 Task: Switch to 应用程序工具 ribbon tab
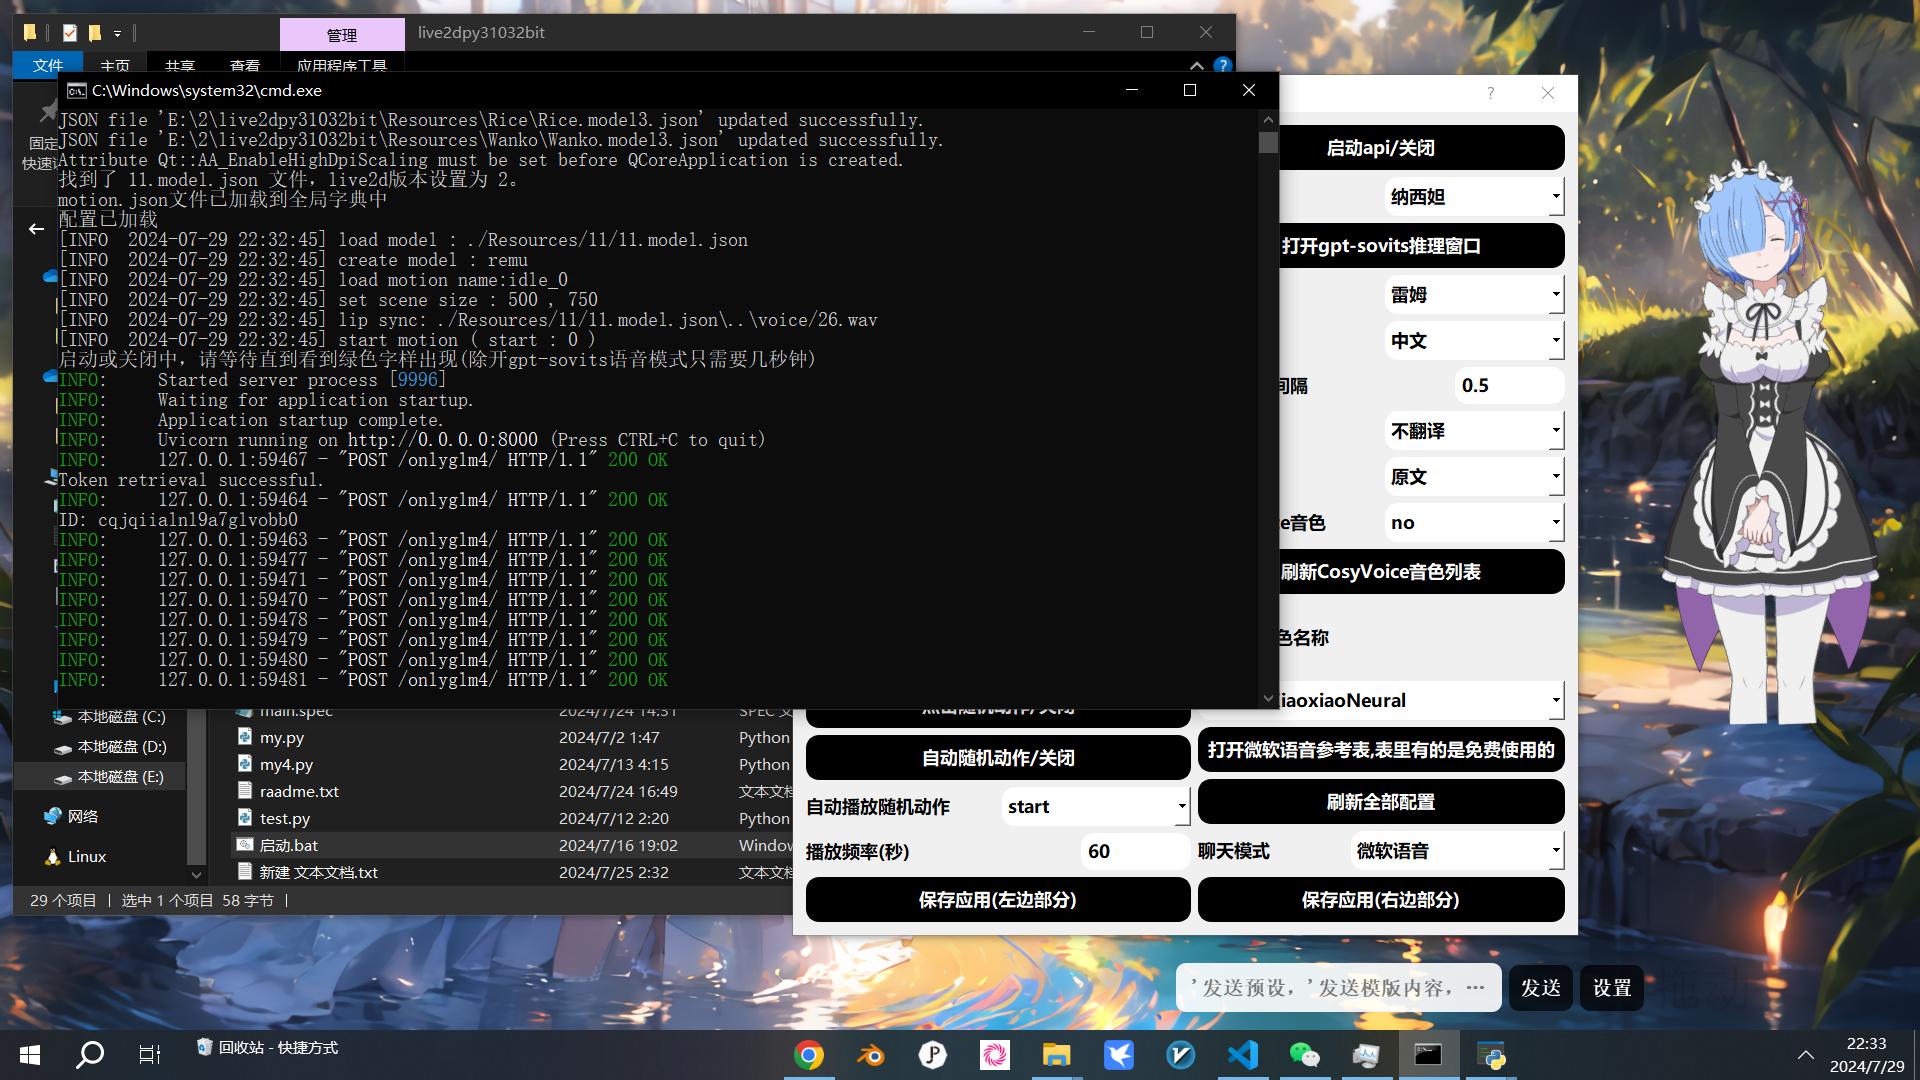[x=342, y=65]
